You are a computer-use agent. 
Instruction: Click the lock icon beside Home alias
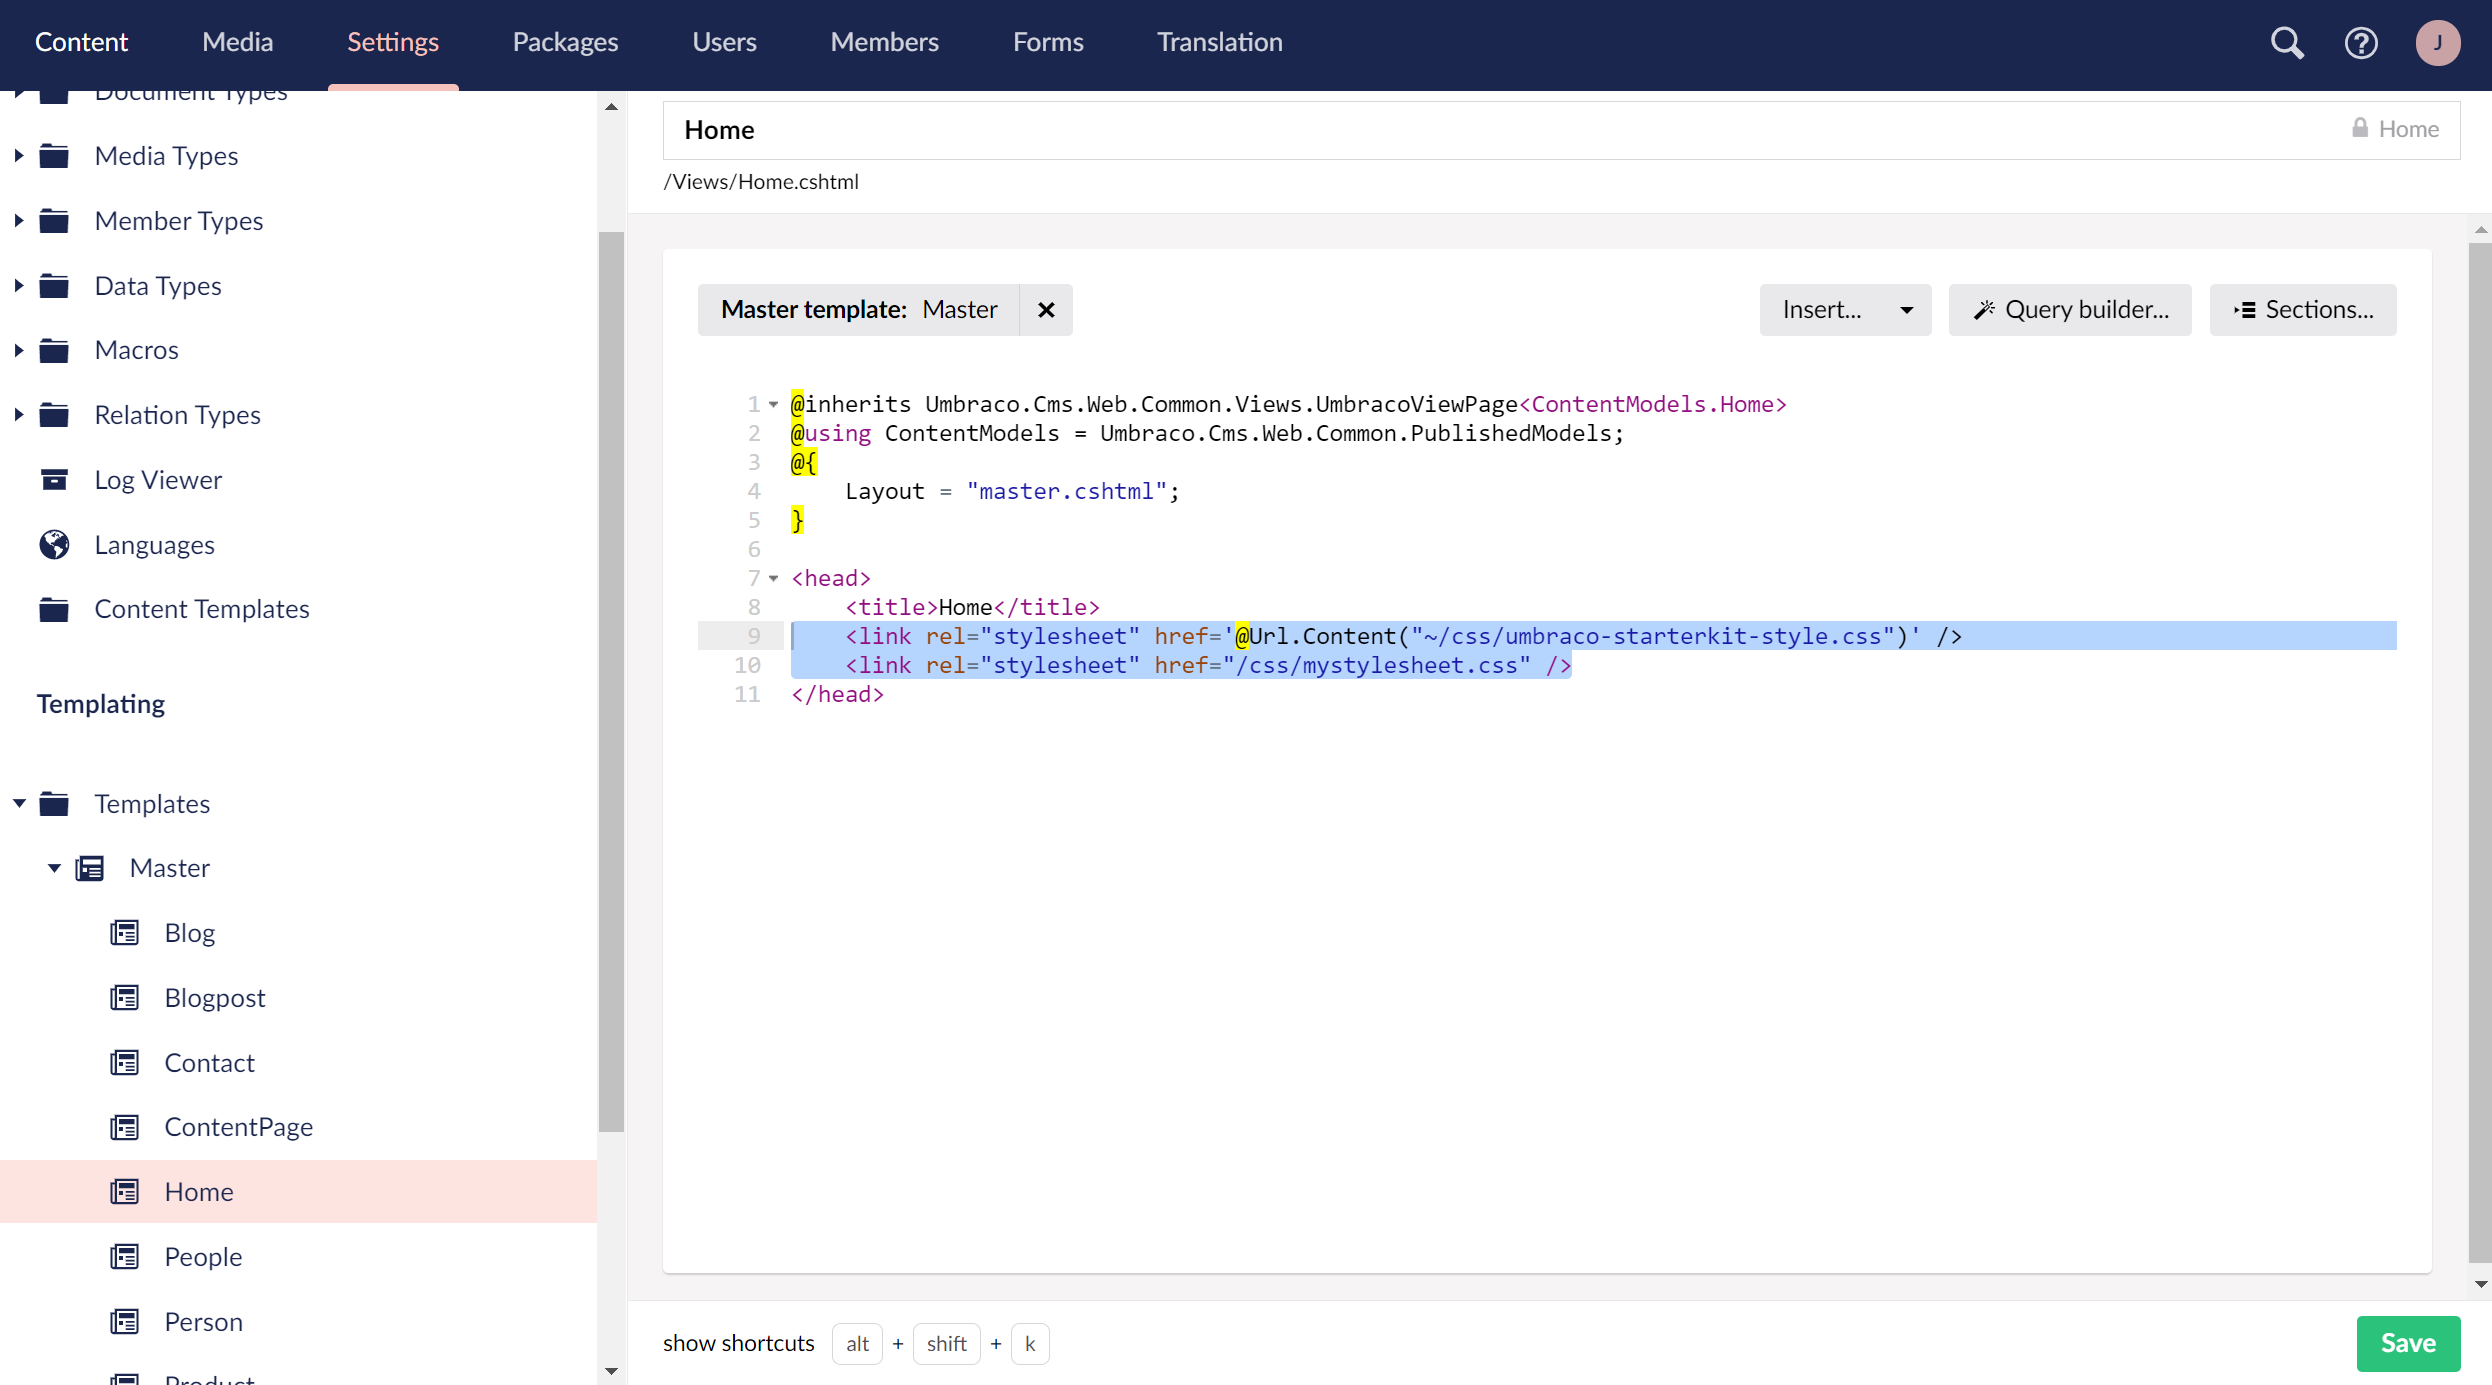pos(2360,128)
